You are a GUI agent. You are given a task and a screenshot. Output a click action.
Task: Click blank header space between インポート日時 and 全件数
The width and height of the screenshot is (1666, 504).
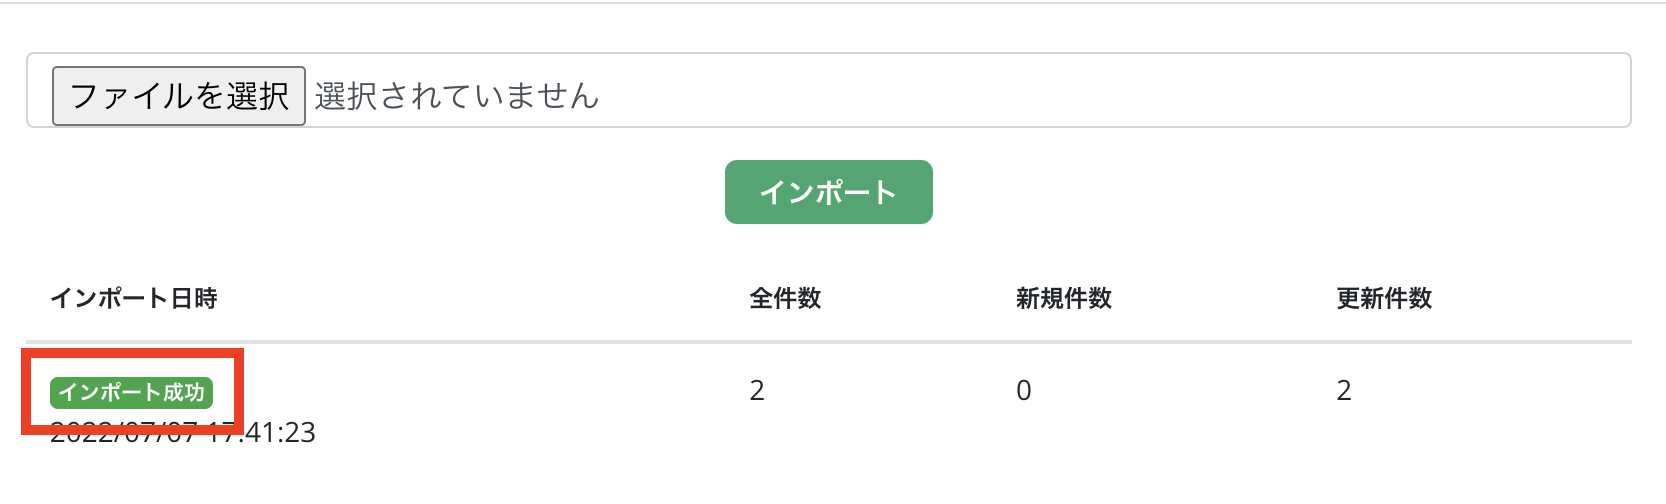(x=480, y=298)
